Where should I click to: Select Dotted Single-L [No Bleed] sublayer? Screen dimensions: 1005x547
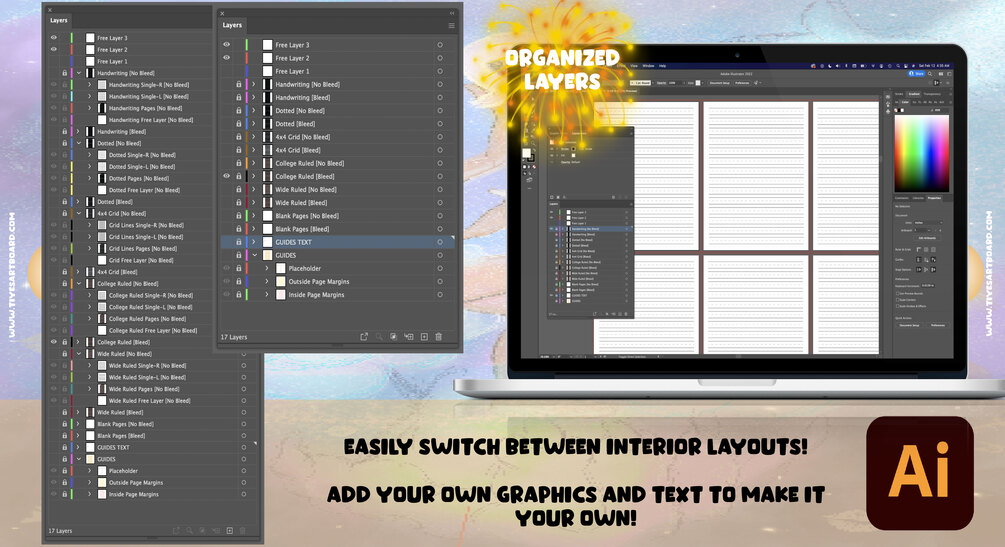142,167
